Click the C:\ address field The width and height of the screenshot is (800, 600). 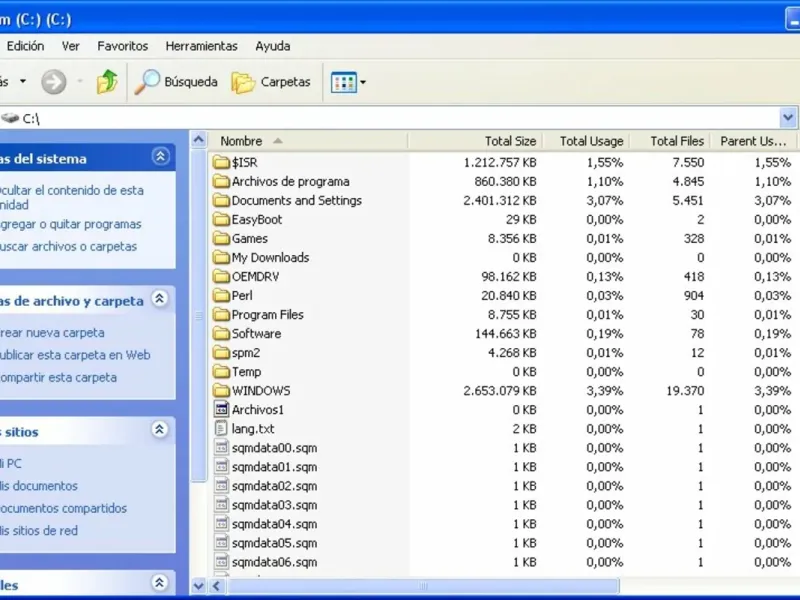point(390,118)
